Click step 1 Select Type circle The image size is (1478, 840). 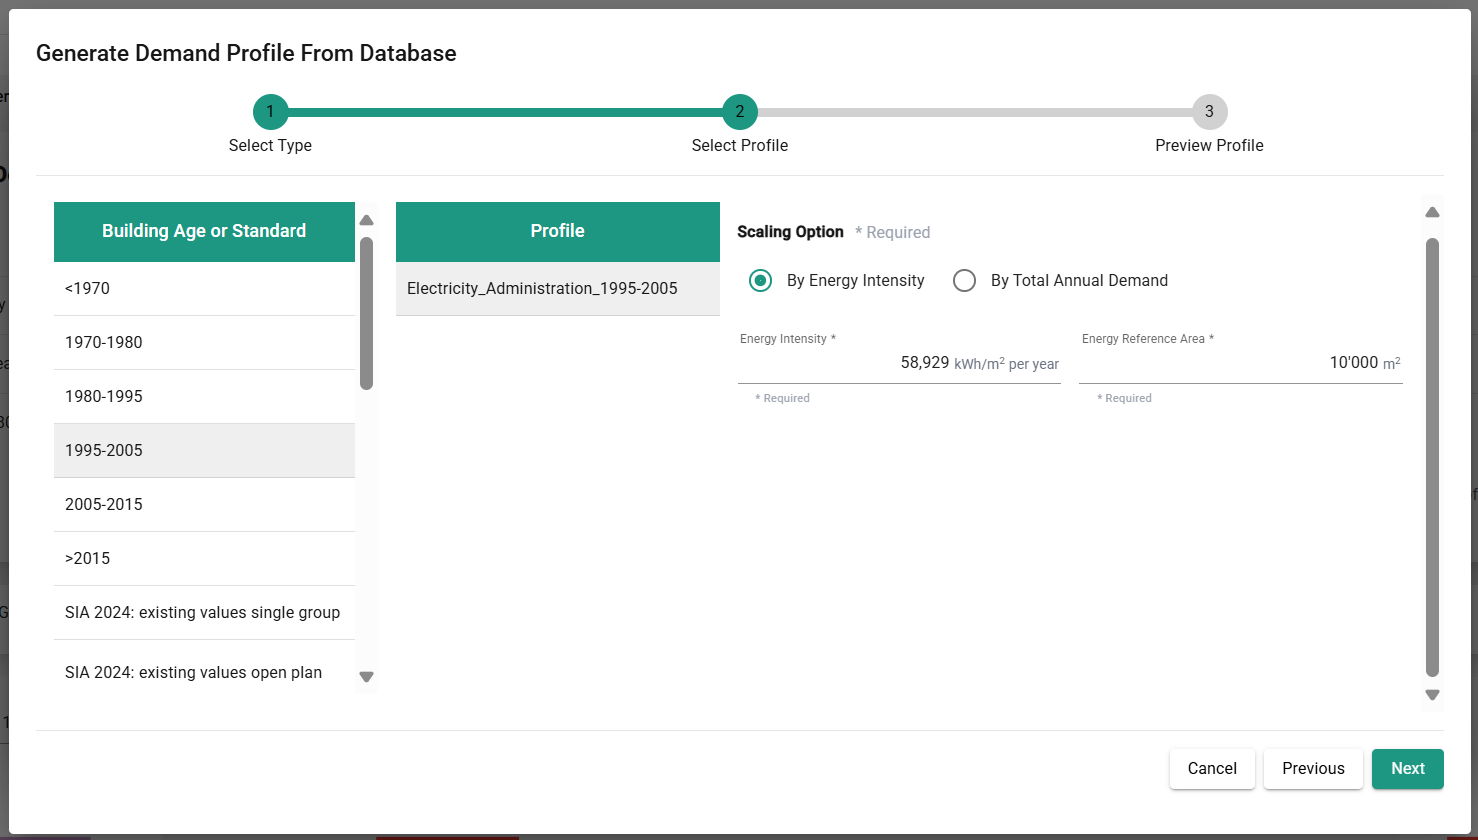[270, 112]
